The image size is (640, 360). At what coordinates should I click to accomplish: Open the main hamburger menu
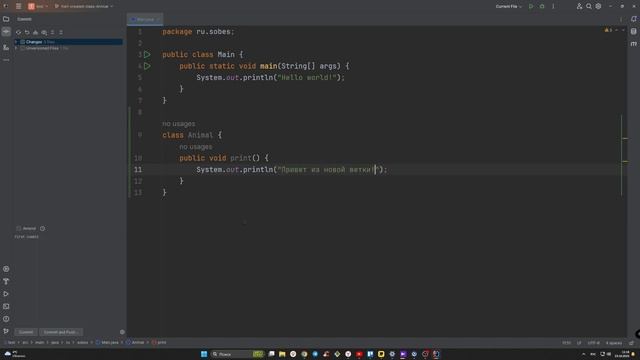pos(18,6)
